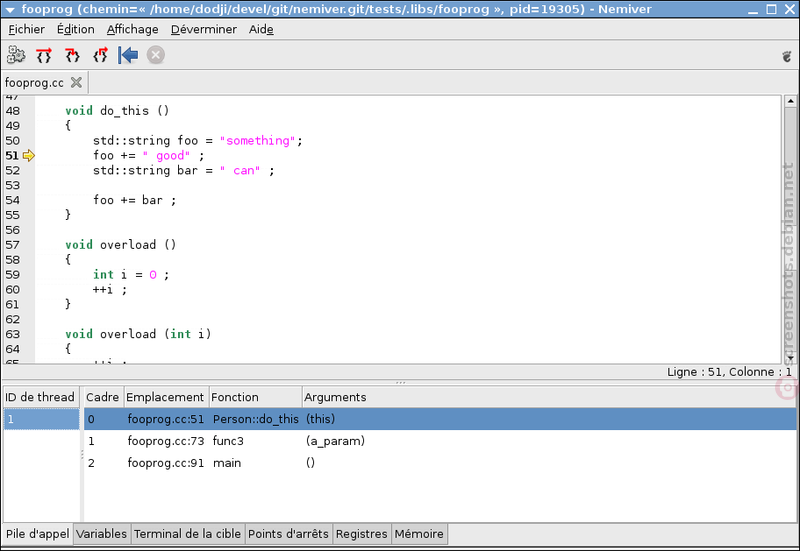Click the window menu arrow in title bar
800x551 pixels.
[x=10, y=9]
